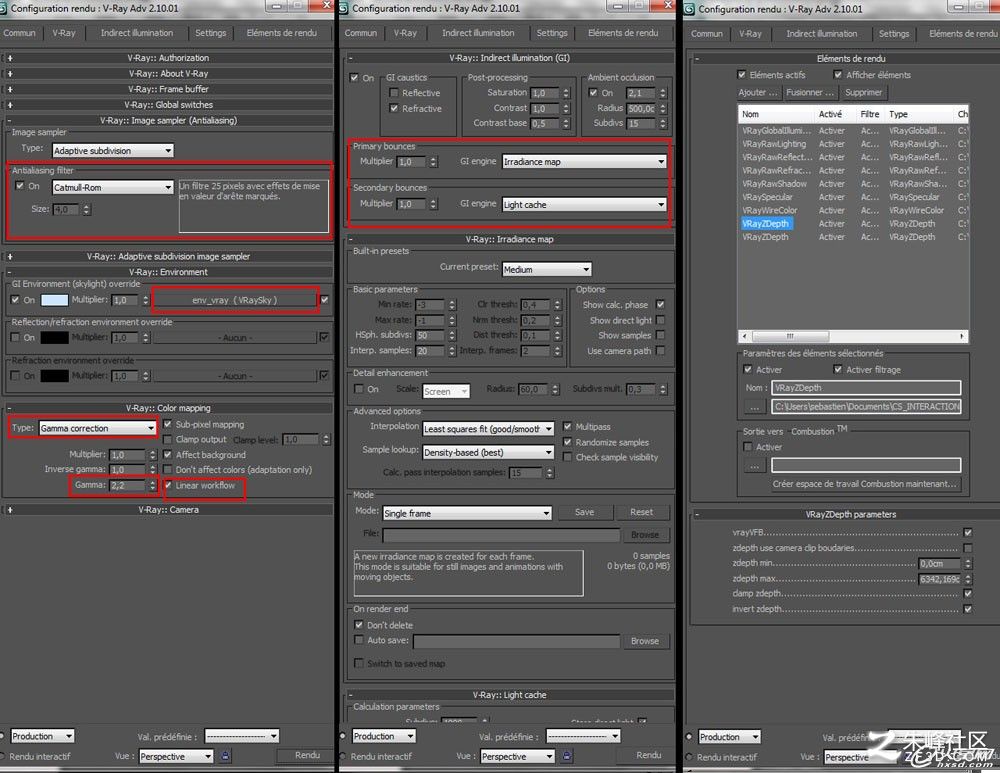Click the zdepth max value field
The height and width of the screenshot is (773, 1000).
939,578
